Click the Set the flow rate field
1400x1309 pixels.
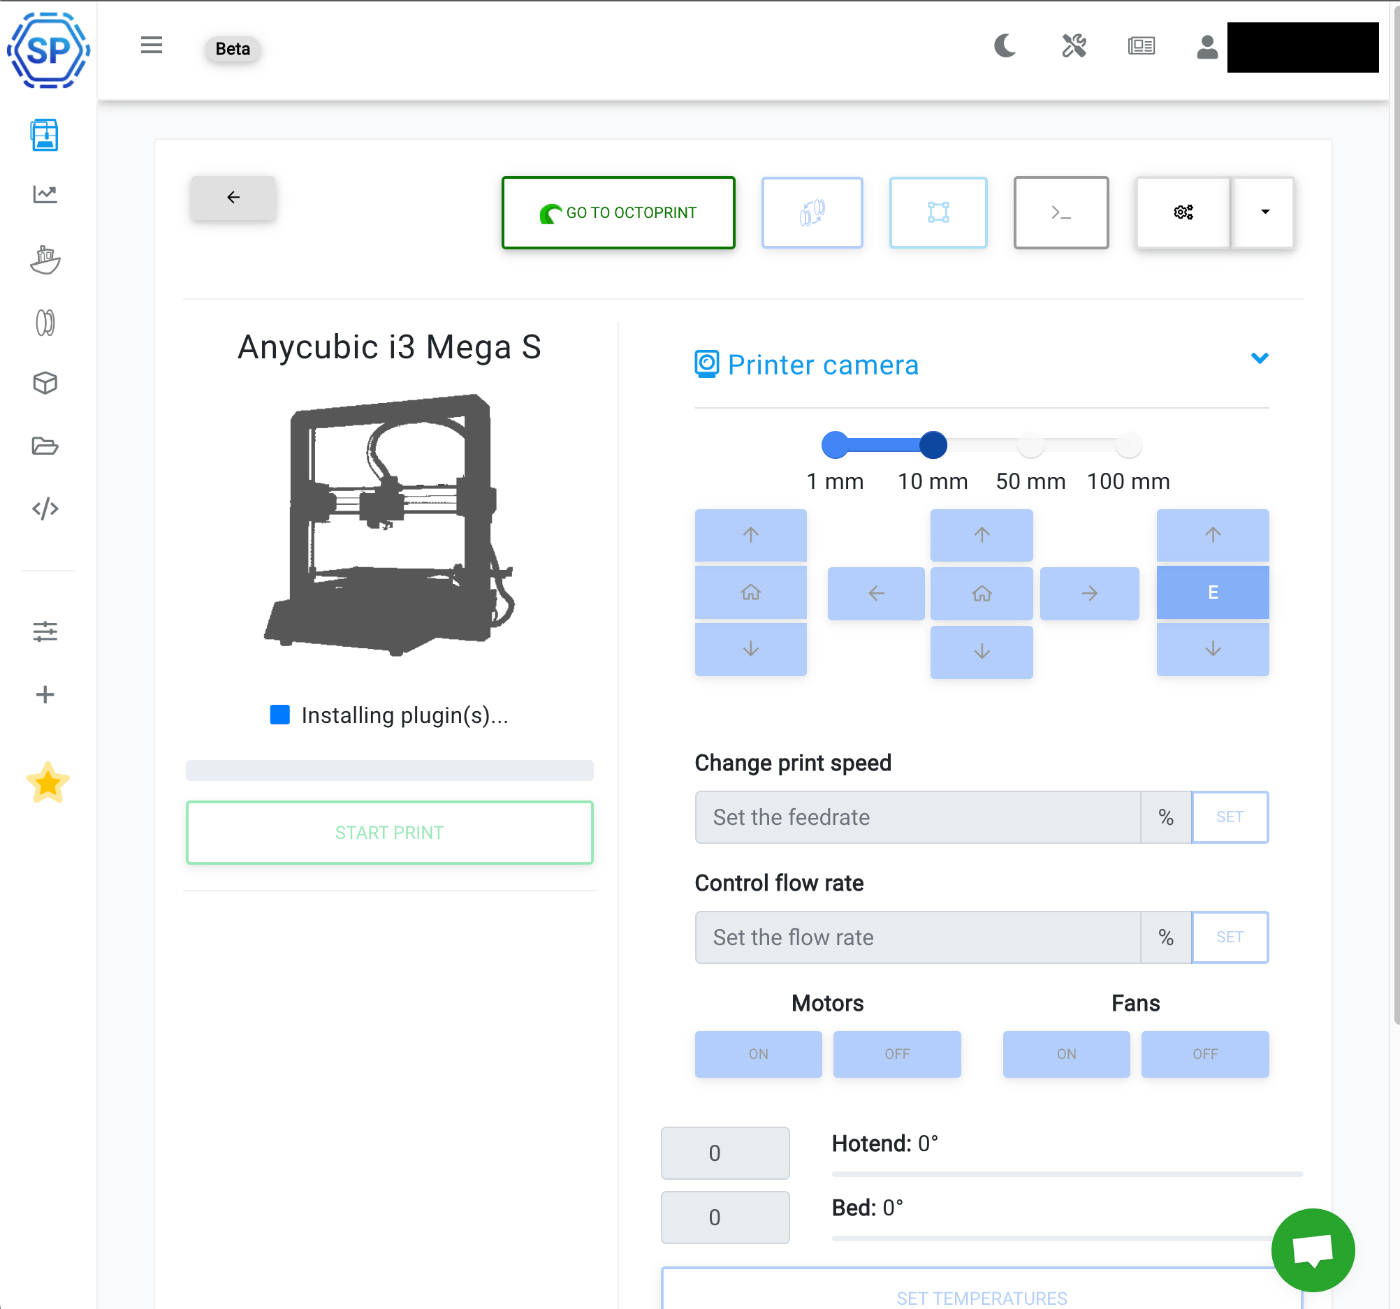918,938
